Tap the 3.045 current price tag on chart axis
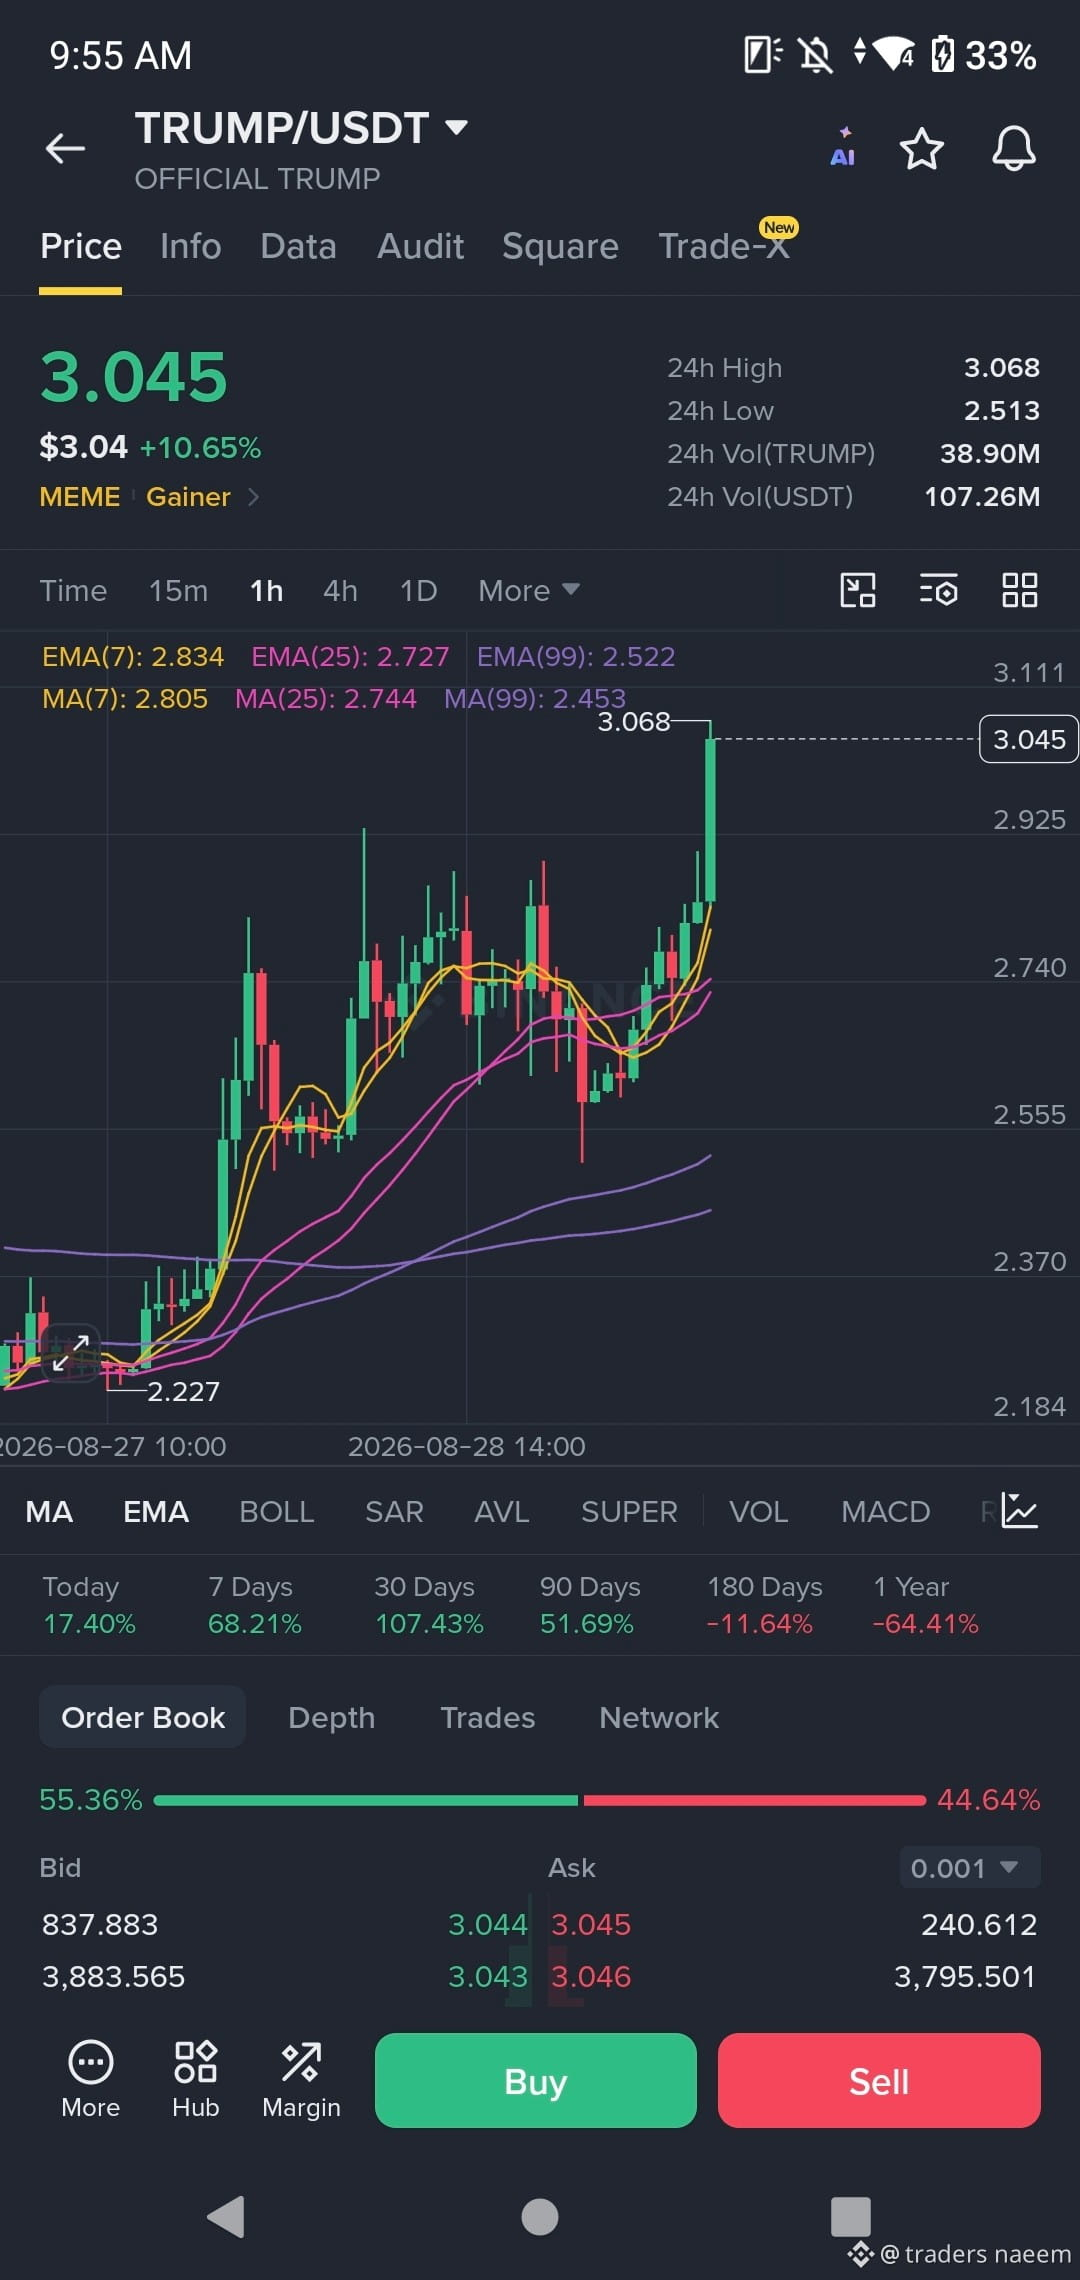This screenshot has height=2280, width=1080. pos(1028,739)
